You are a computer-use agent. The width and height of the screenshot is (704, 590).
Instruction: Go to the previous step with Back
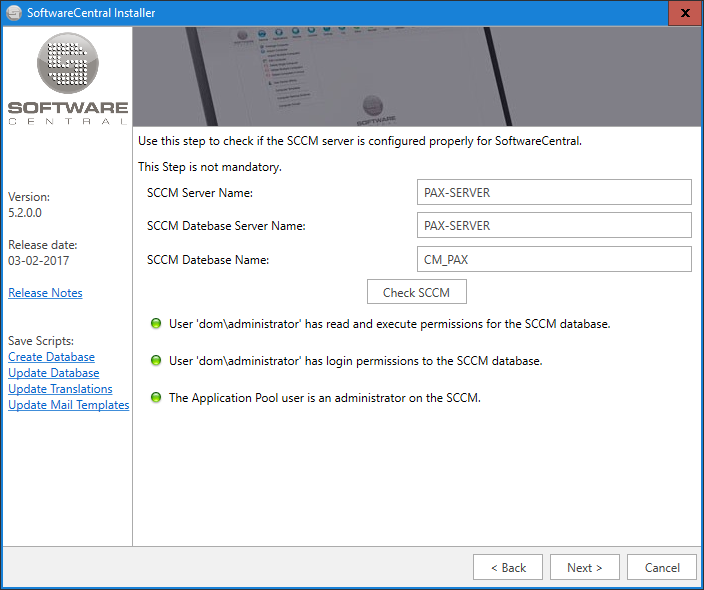(508, 567)
